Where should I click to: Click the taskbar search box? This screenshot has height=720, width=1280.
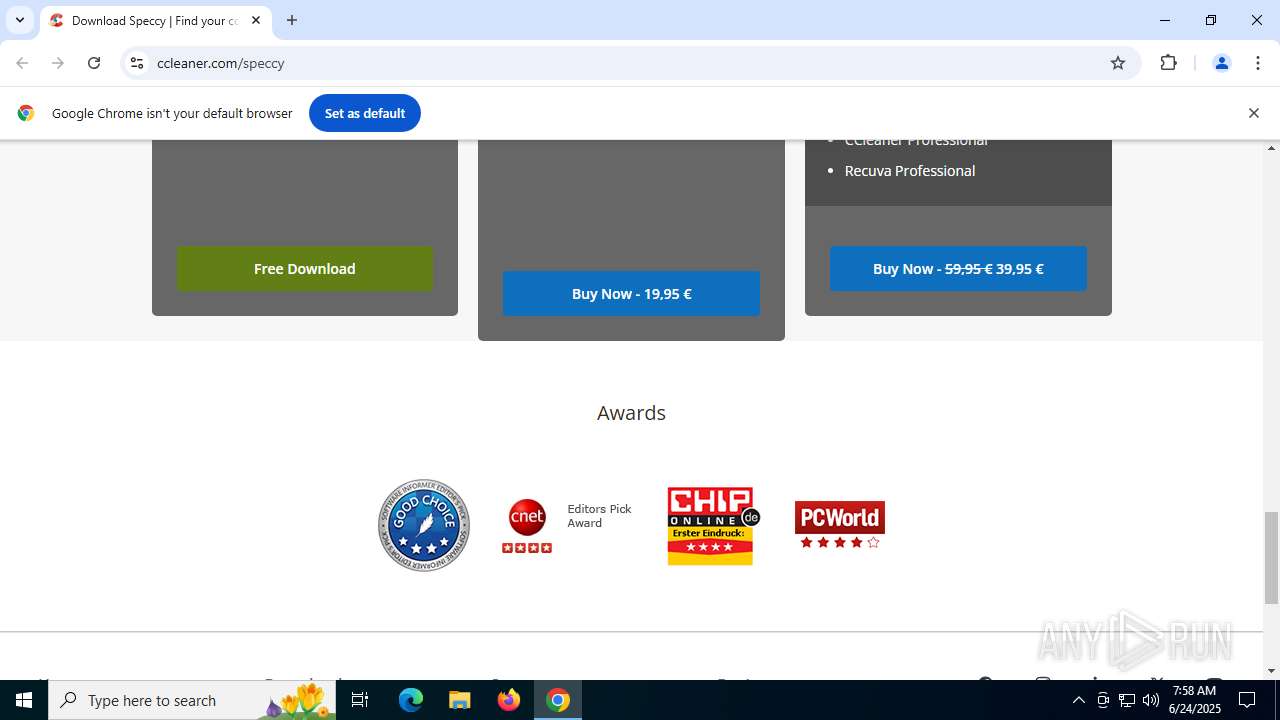pos(192,700)
